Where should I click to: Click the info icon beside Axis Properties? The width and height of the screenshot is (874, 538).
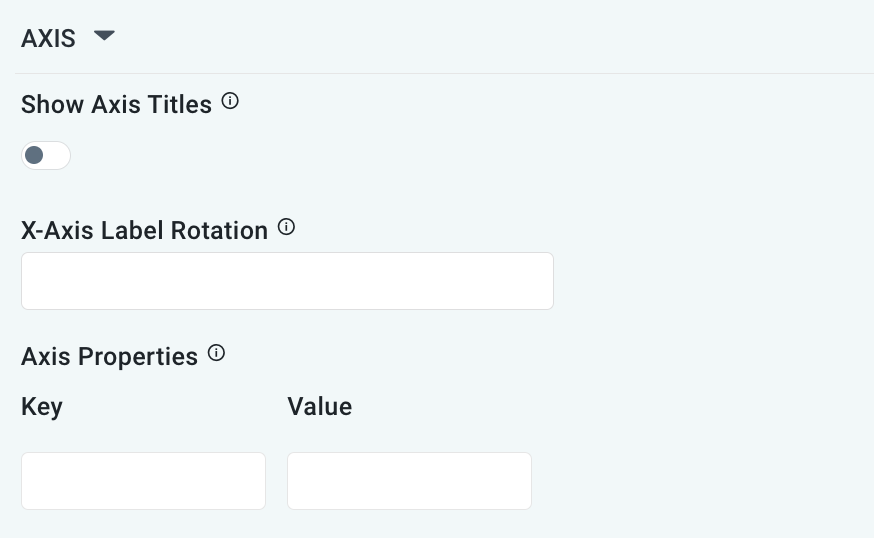(216, 353)
